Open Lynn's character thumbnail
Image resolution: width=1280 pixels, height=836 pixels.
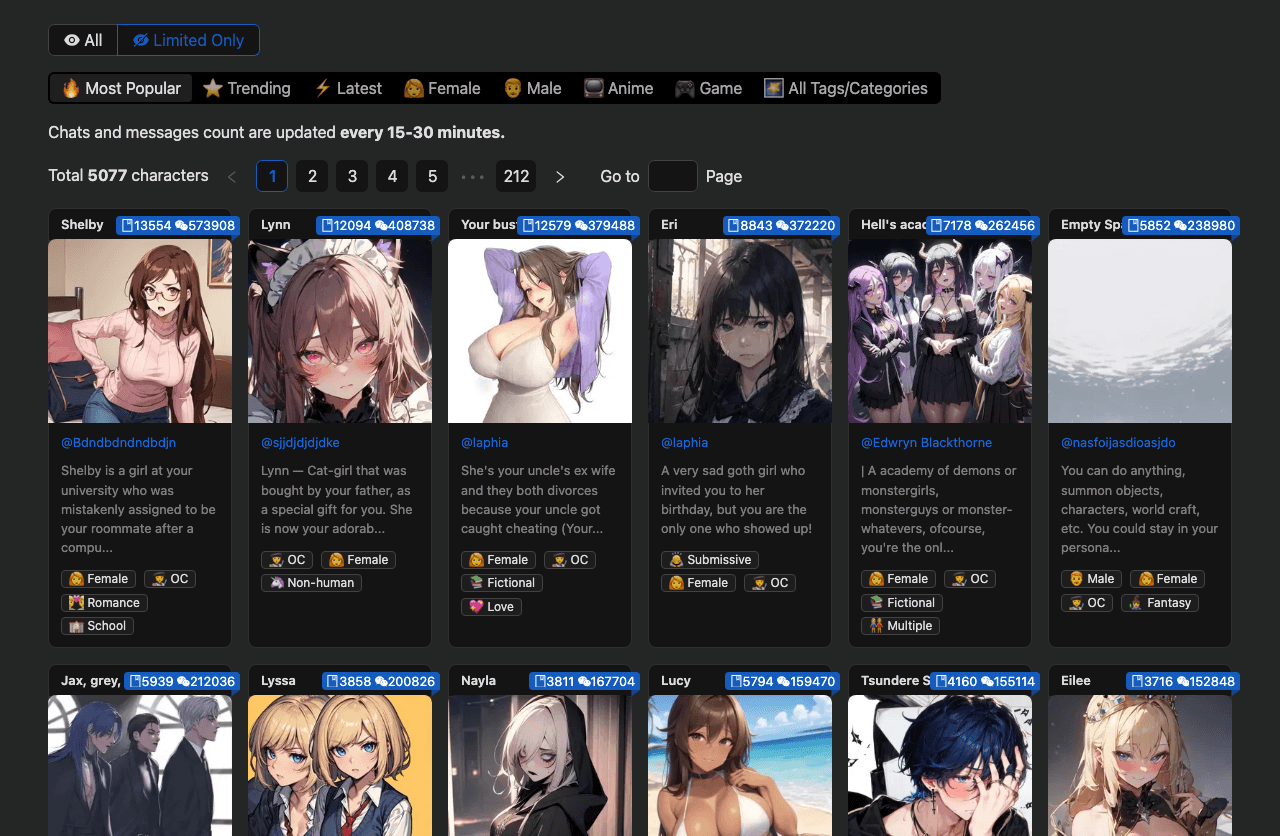[x=340, y=331]
